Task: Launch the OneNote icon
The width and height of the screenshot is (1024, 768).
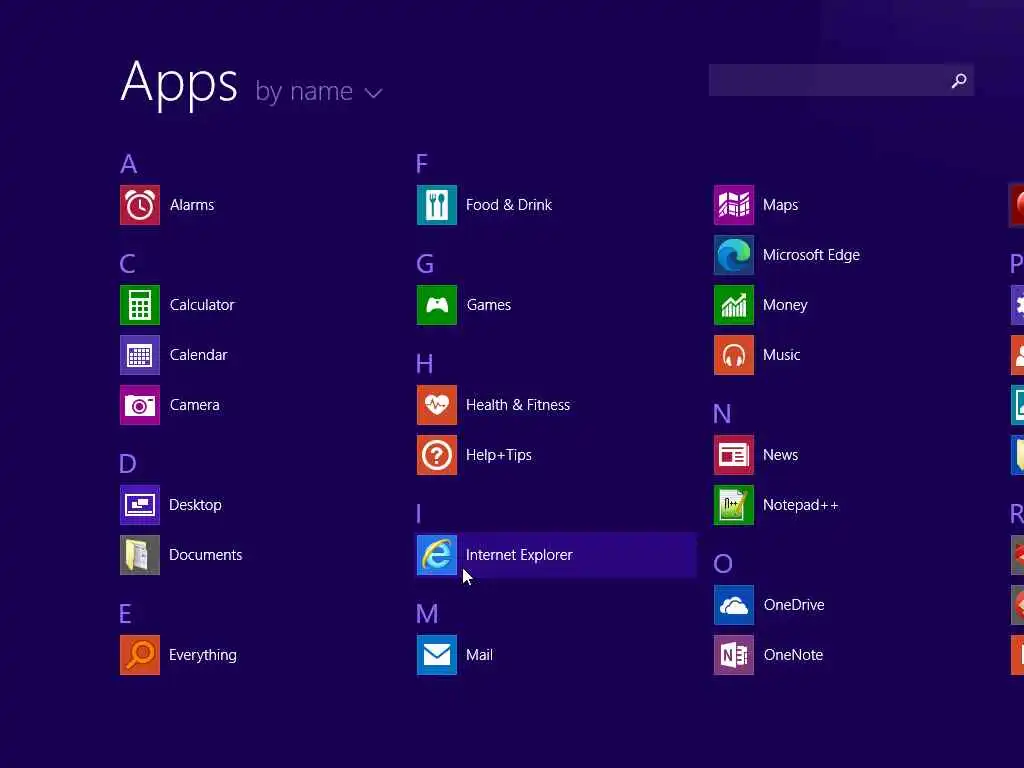Action: tap(734, 655)
